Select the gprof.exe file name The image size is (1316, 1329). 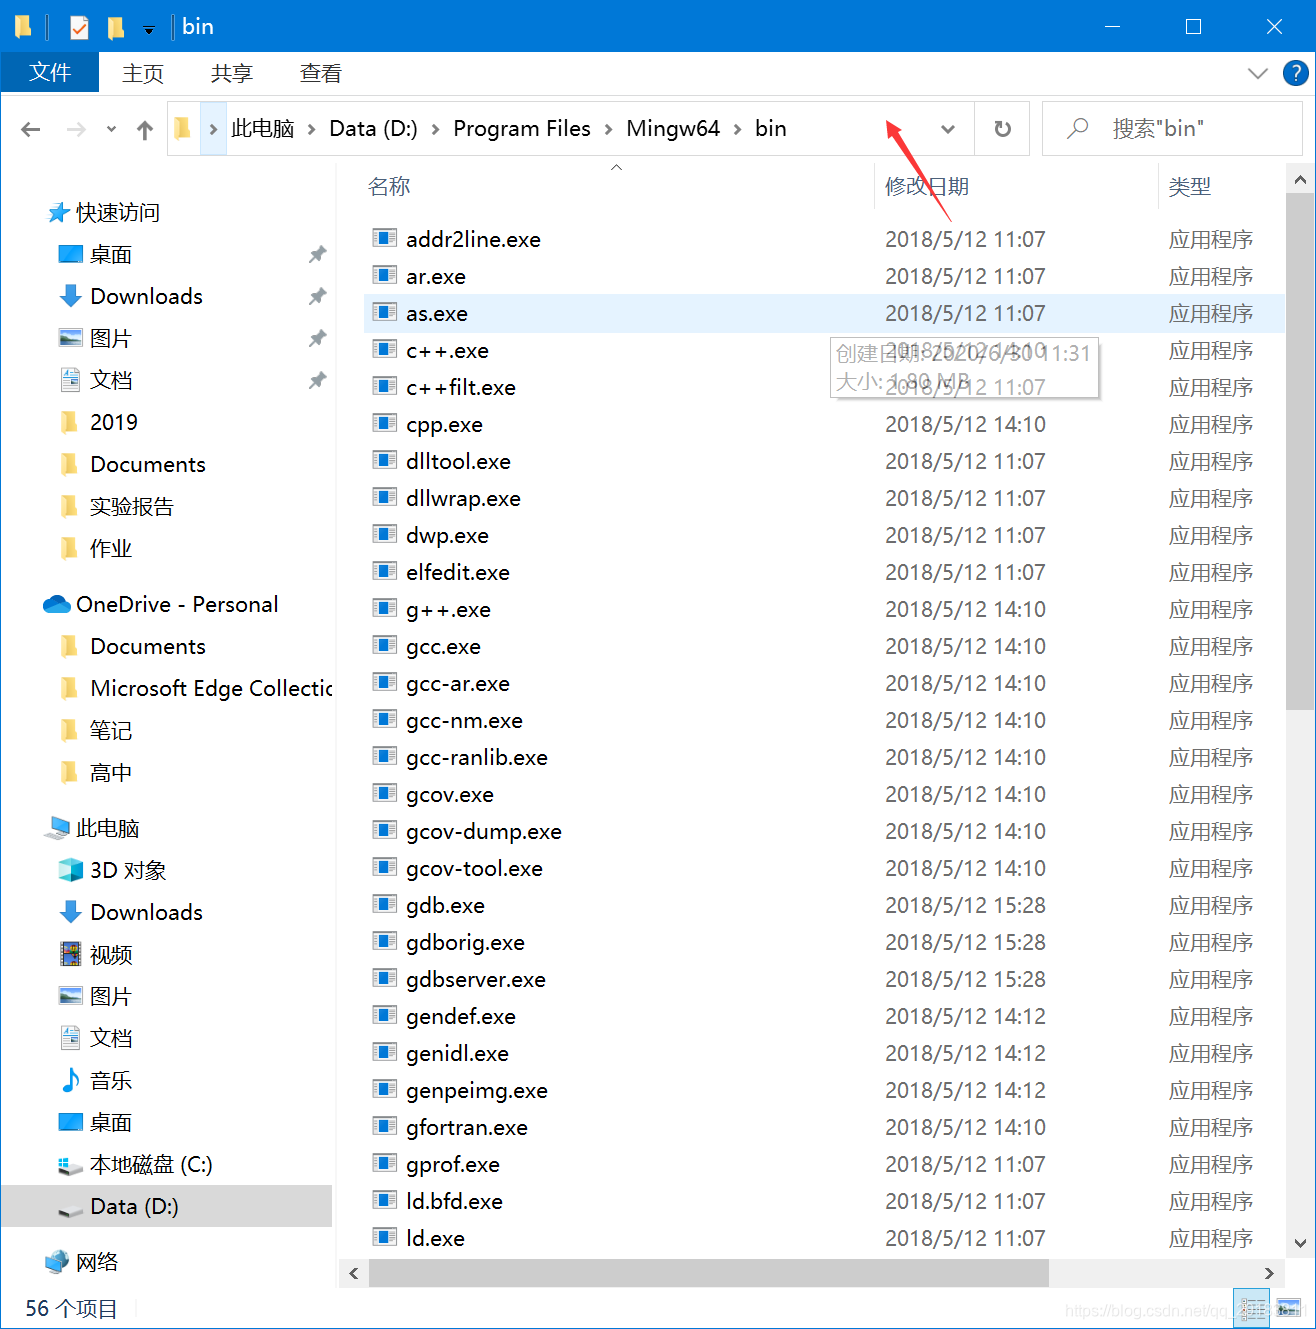452,1164
